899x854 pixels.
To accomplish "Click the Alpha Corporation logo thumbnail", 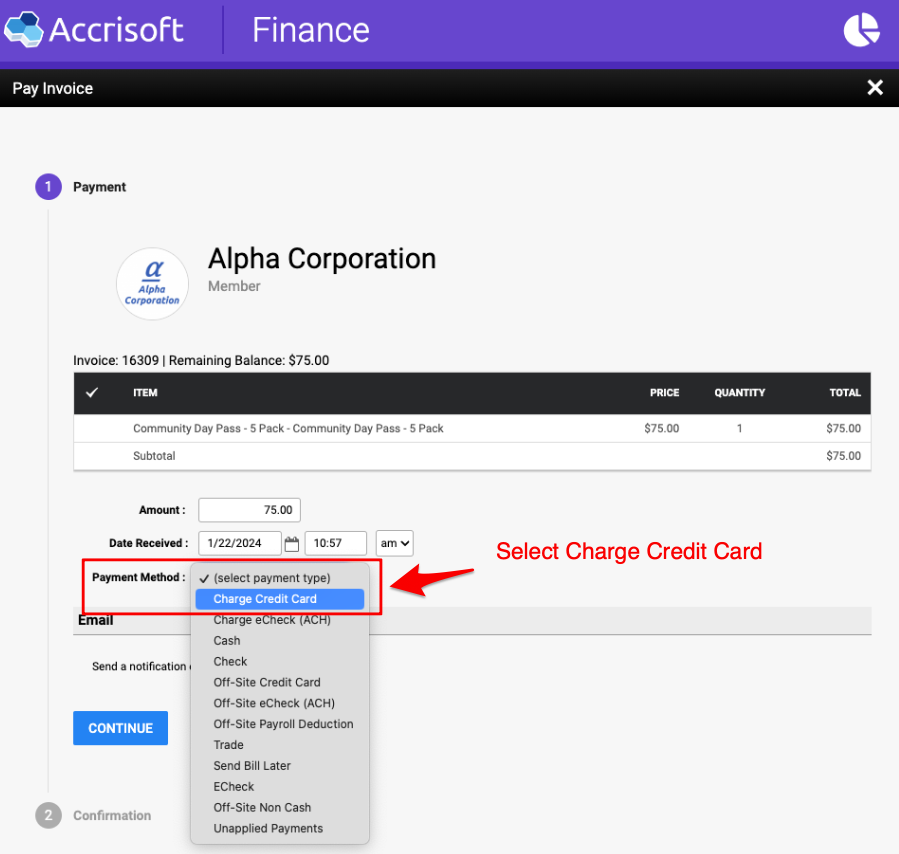I will 153,284.
